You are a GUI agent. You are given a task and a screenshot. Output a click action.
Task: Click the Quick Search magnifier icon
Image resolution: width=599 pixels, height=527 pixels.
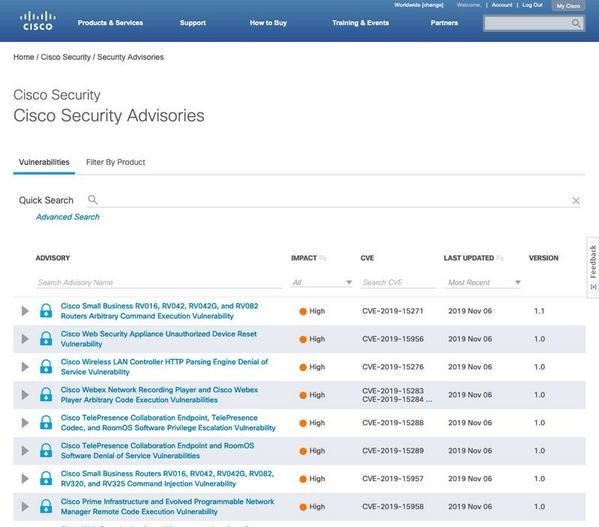[93, 200]
